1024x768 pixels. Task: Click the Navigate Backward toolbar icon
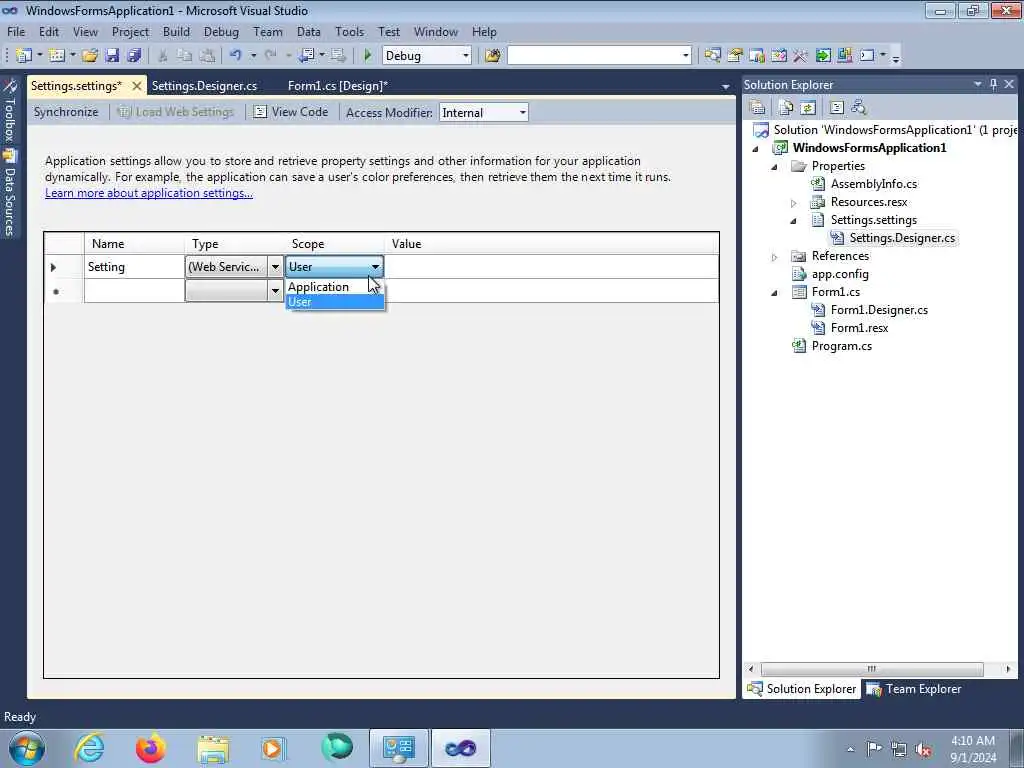click(x=306, y=56)
